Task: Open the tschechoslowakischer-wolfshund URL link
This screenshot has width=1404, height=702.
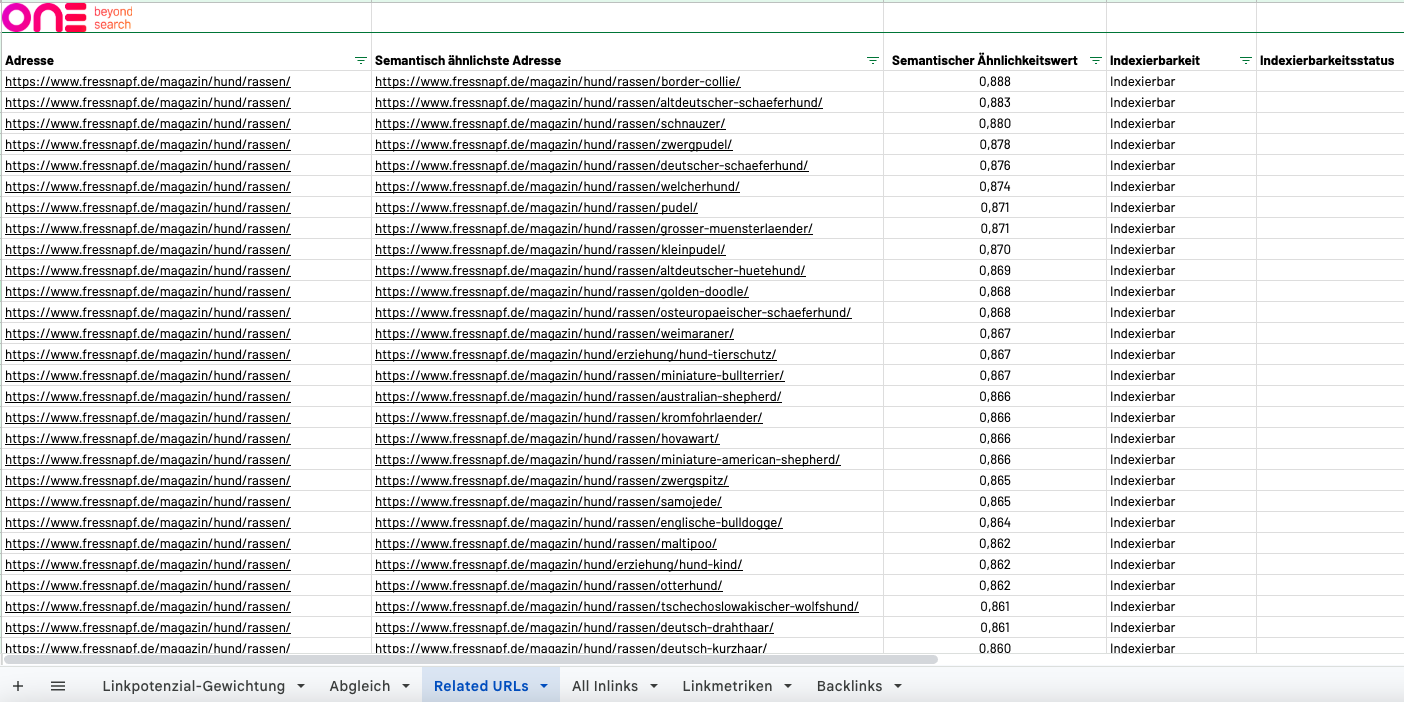Action: [x=617, y=607]
